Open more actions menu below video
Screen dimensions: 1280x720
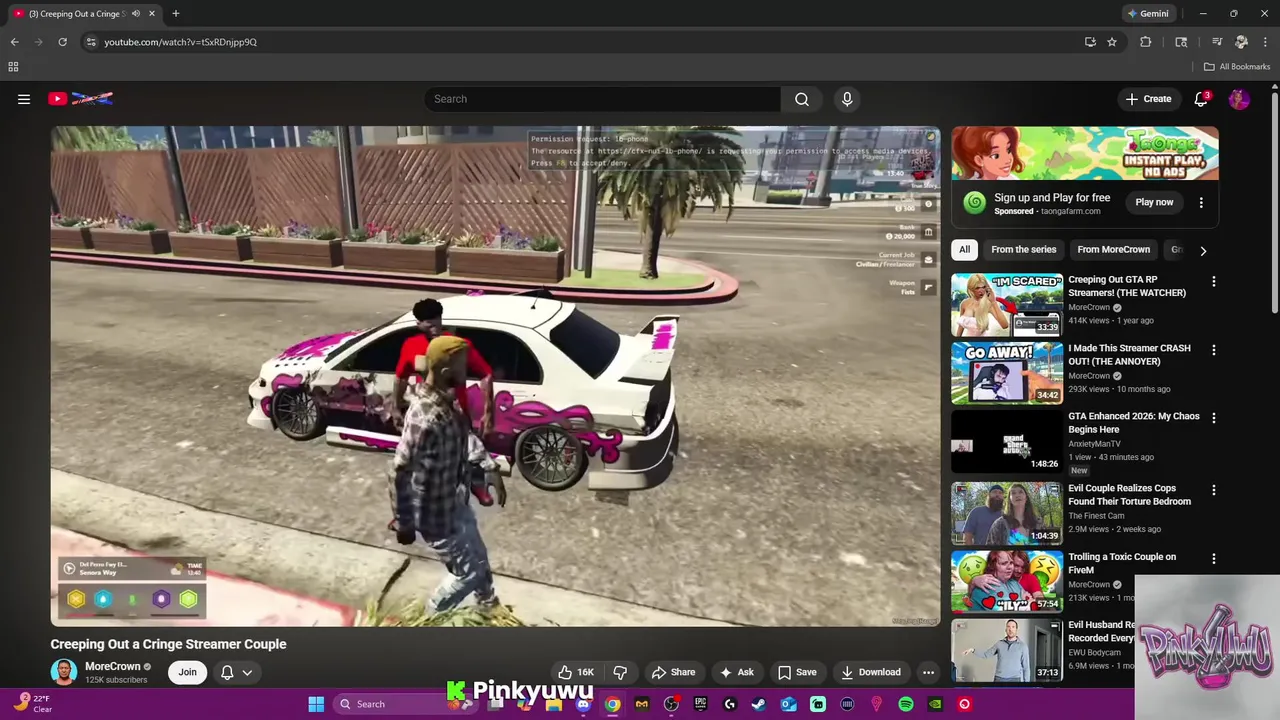928,672
